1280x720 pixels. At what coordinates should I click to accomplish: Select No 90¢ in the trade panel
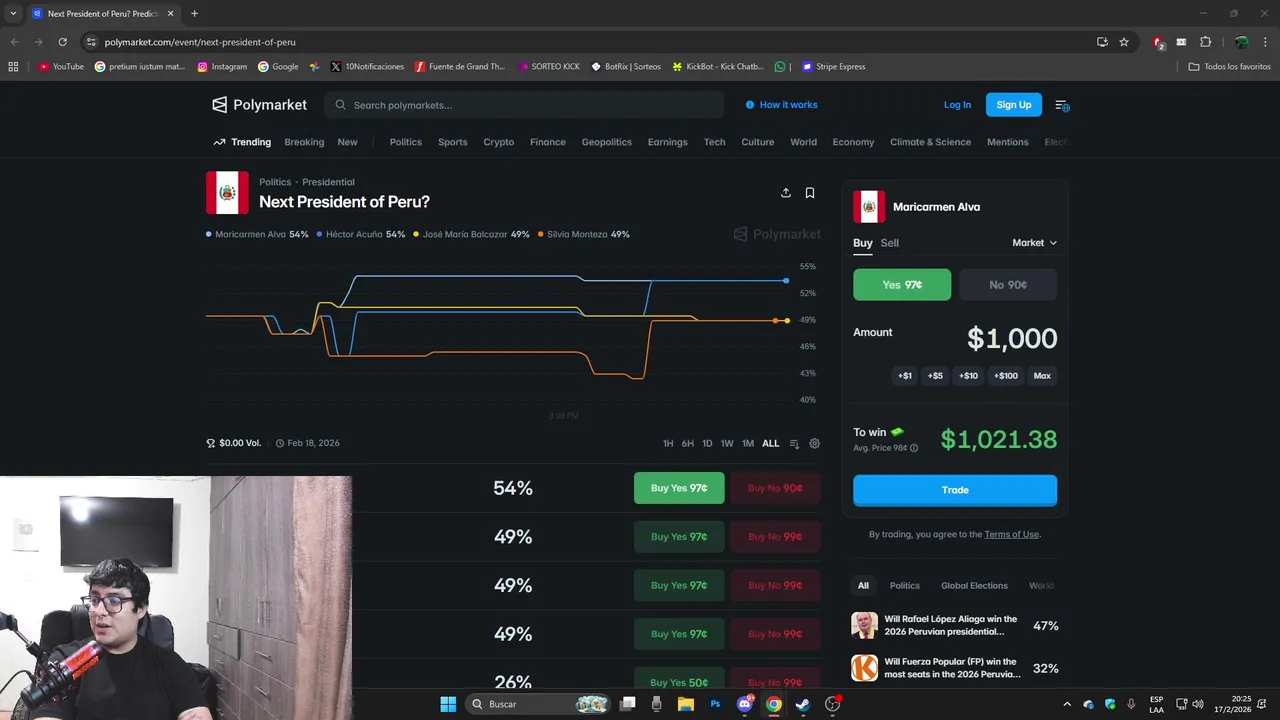[1008, 285]
